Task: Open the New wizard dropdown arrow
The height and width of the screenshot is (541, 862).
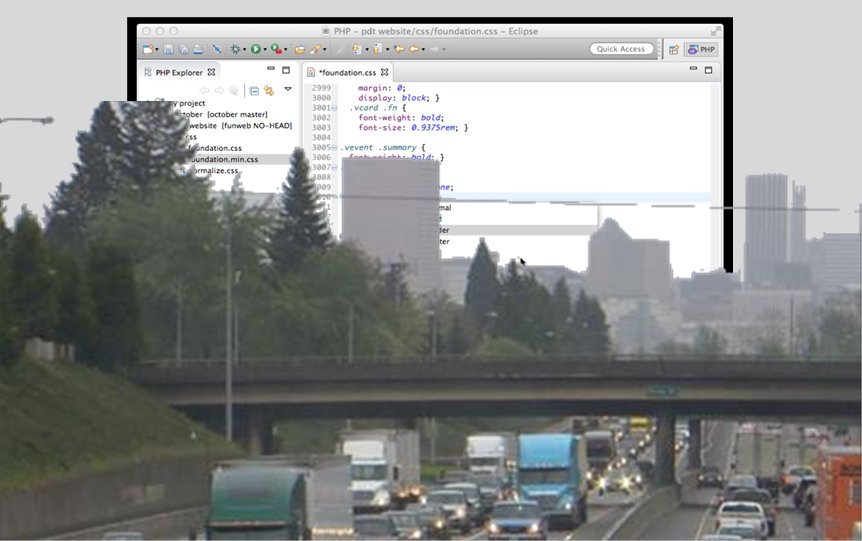Action: (157, 49)
